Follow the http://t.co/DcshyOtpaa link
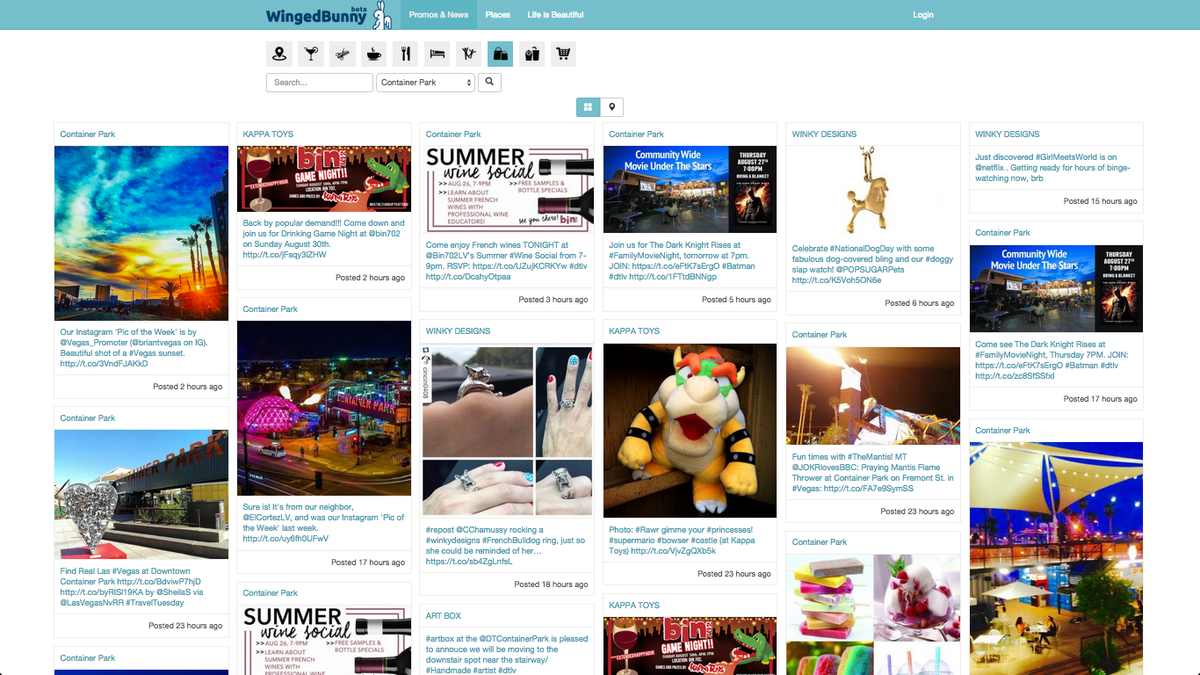The image size is (1200, 675). click(468, 277)
